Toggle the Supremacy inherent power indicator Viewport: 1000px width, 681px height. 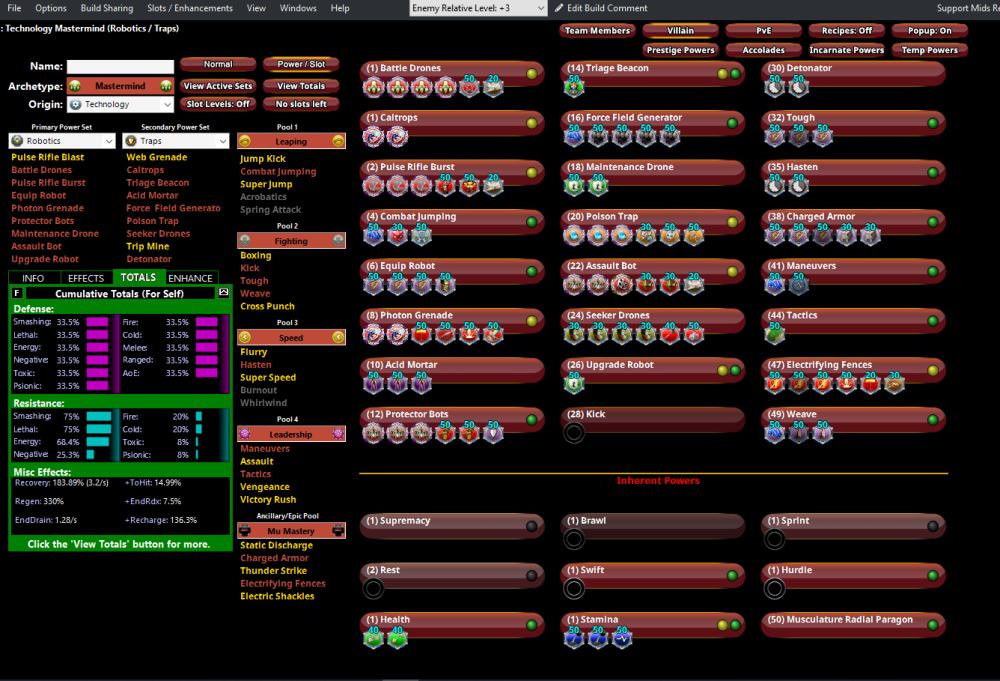pyautogui.click(x=532, y=526)
